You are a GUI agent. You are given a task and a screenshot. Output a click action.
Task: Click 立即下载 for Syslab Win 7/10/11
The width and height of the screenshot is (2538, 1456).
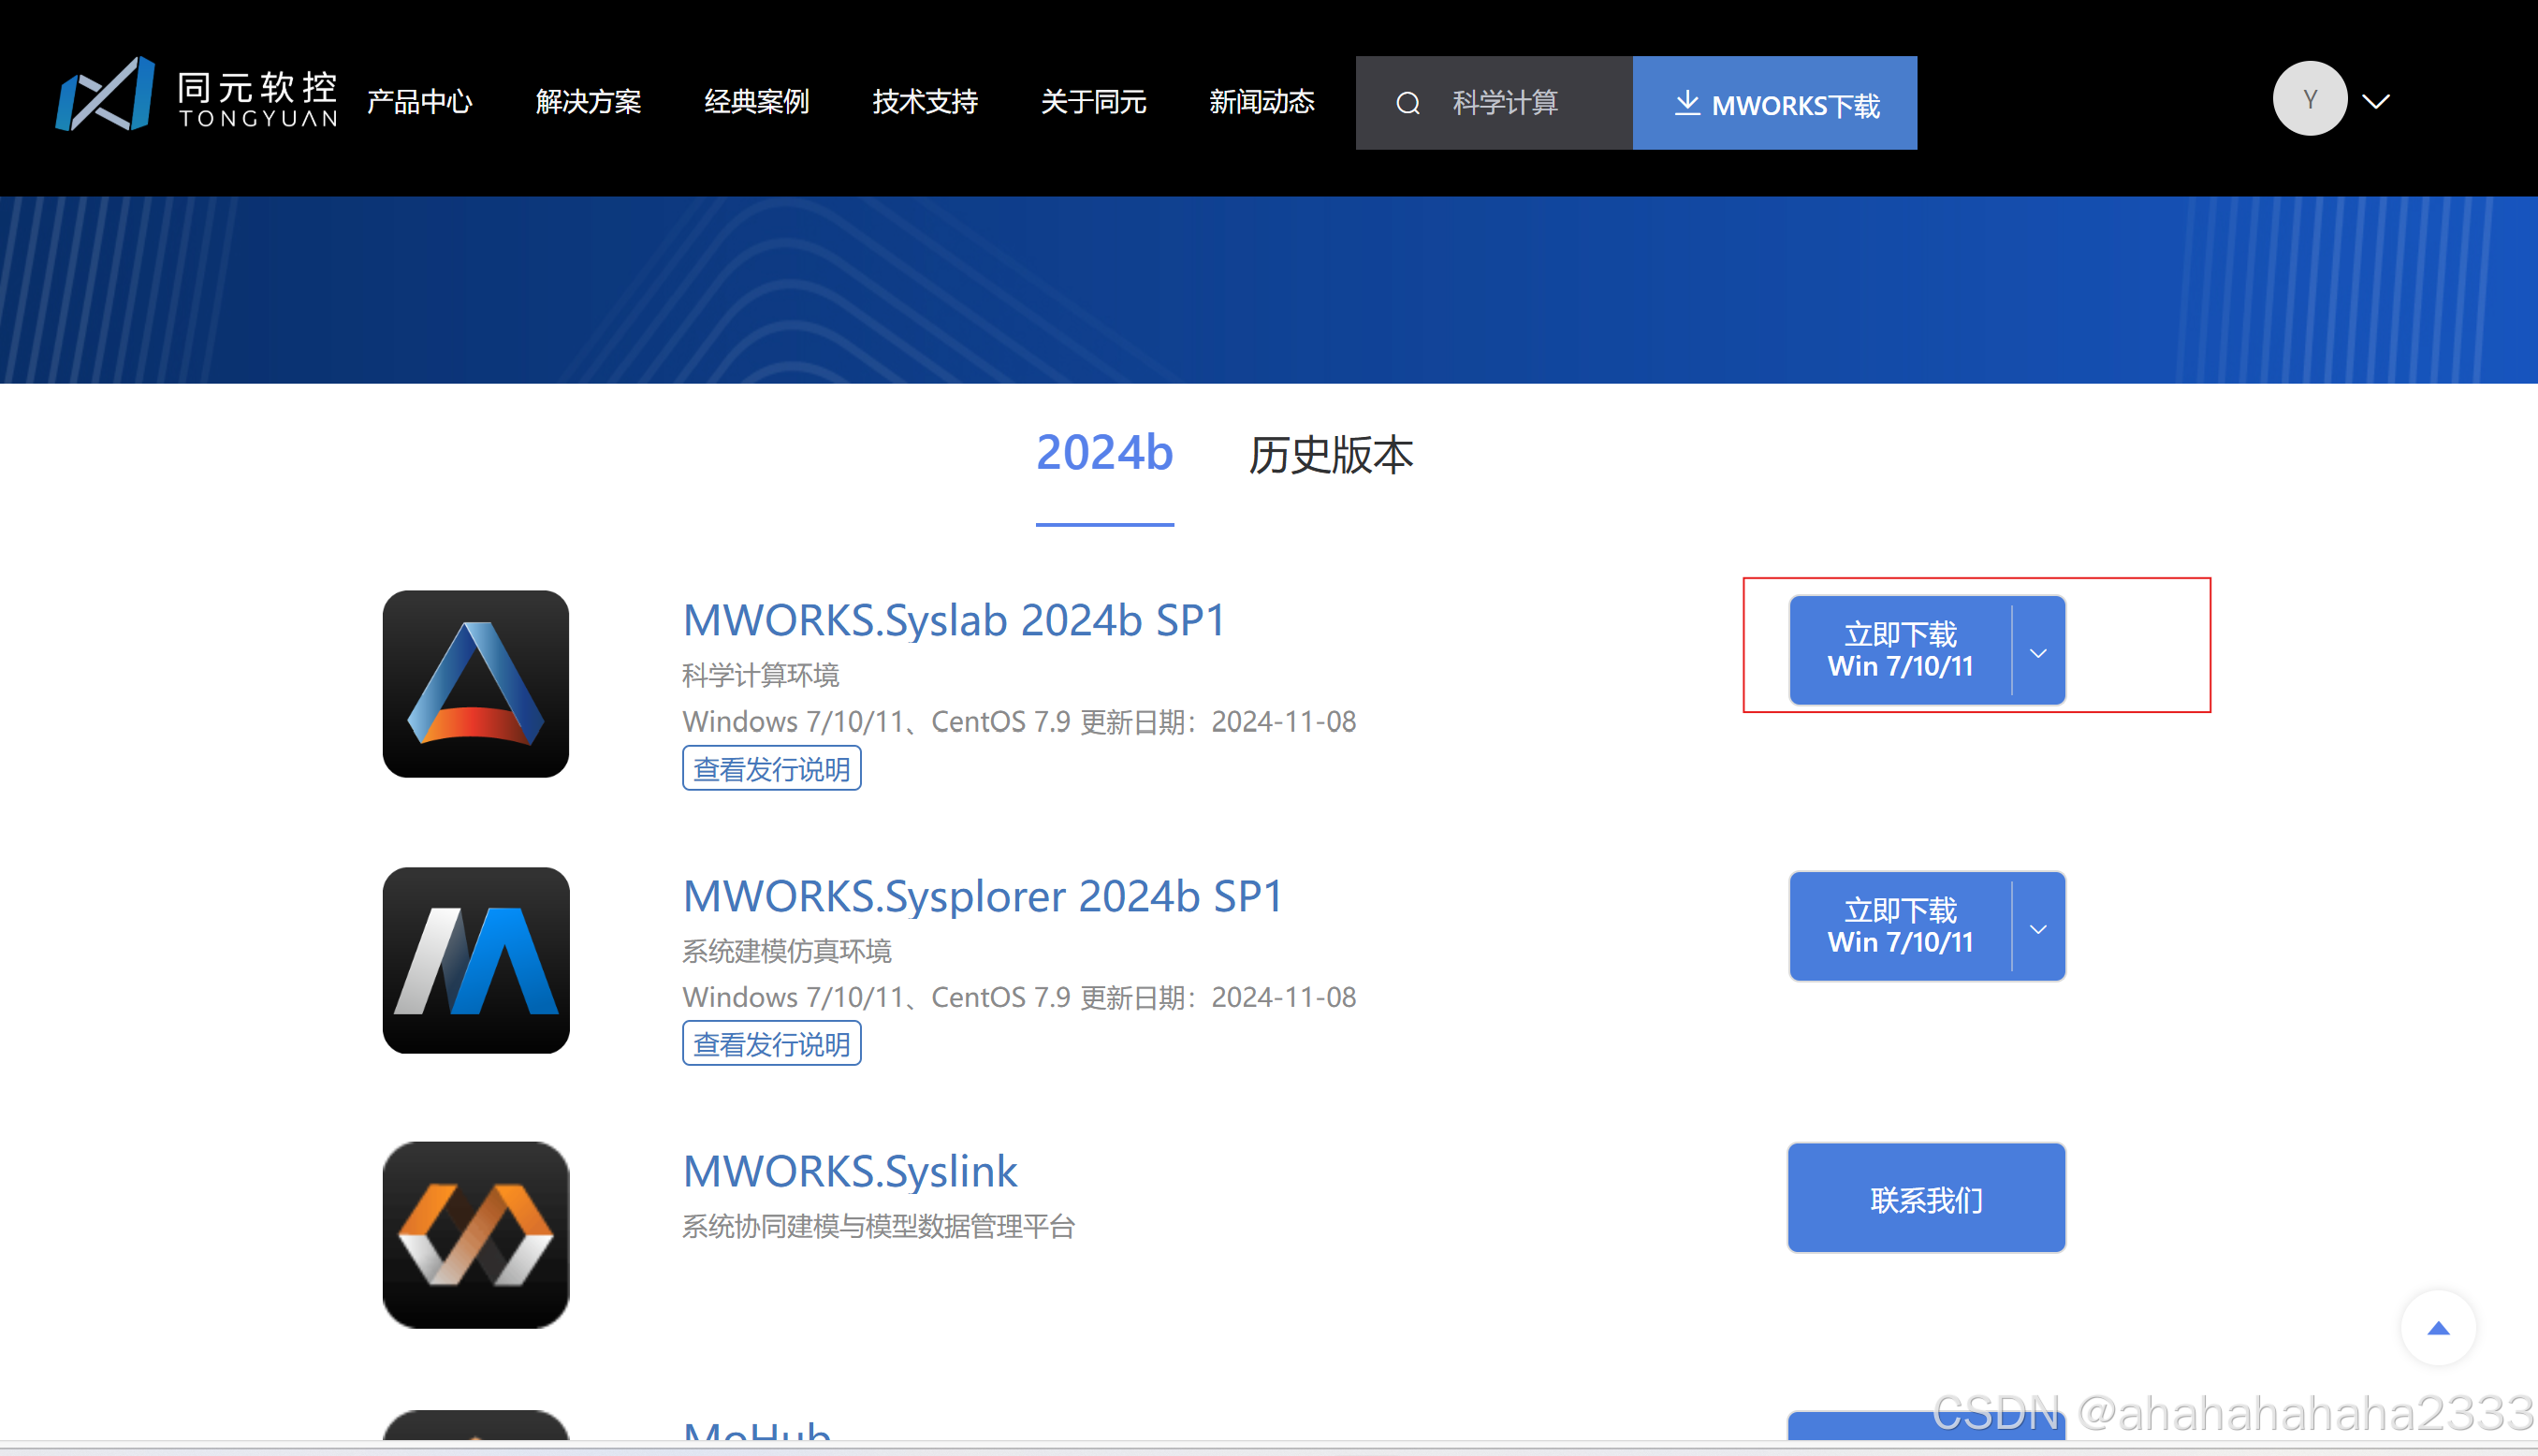tap(1899, 650)
